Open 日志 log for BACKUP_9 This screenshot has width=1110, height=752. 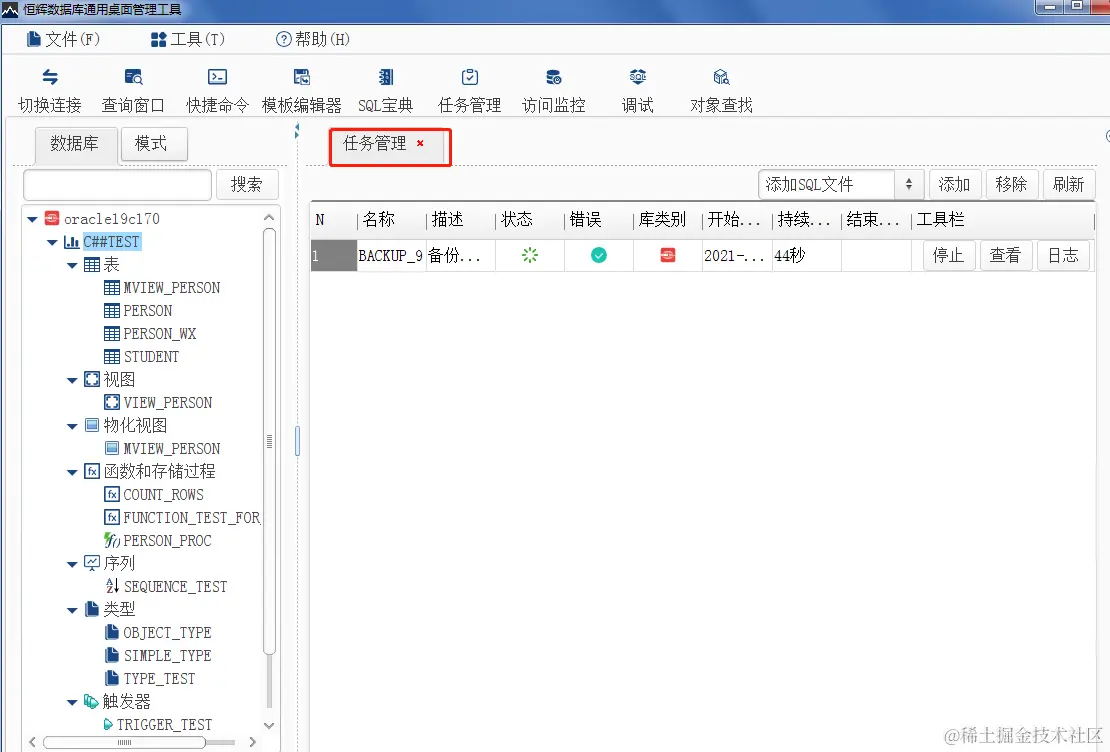point(1063,255)
